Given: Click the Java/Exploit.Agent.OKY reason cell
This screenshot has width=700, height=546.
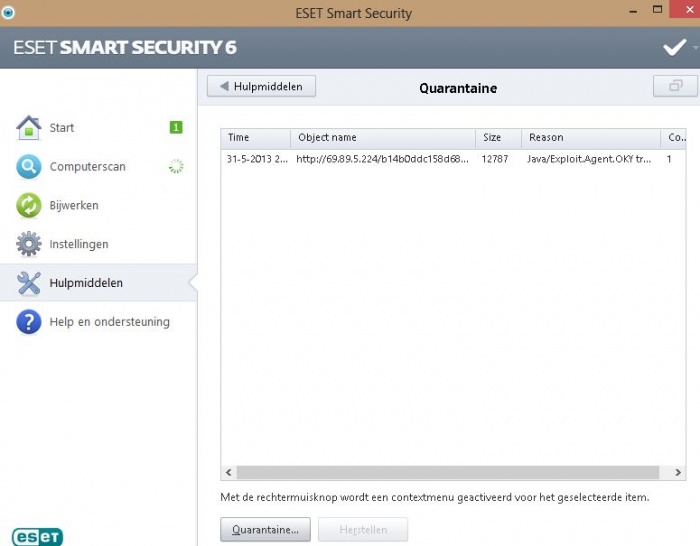Looking at the screenshot, I should tap(589, 159).
